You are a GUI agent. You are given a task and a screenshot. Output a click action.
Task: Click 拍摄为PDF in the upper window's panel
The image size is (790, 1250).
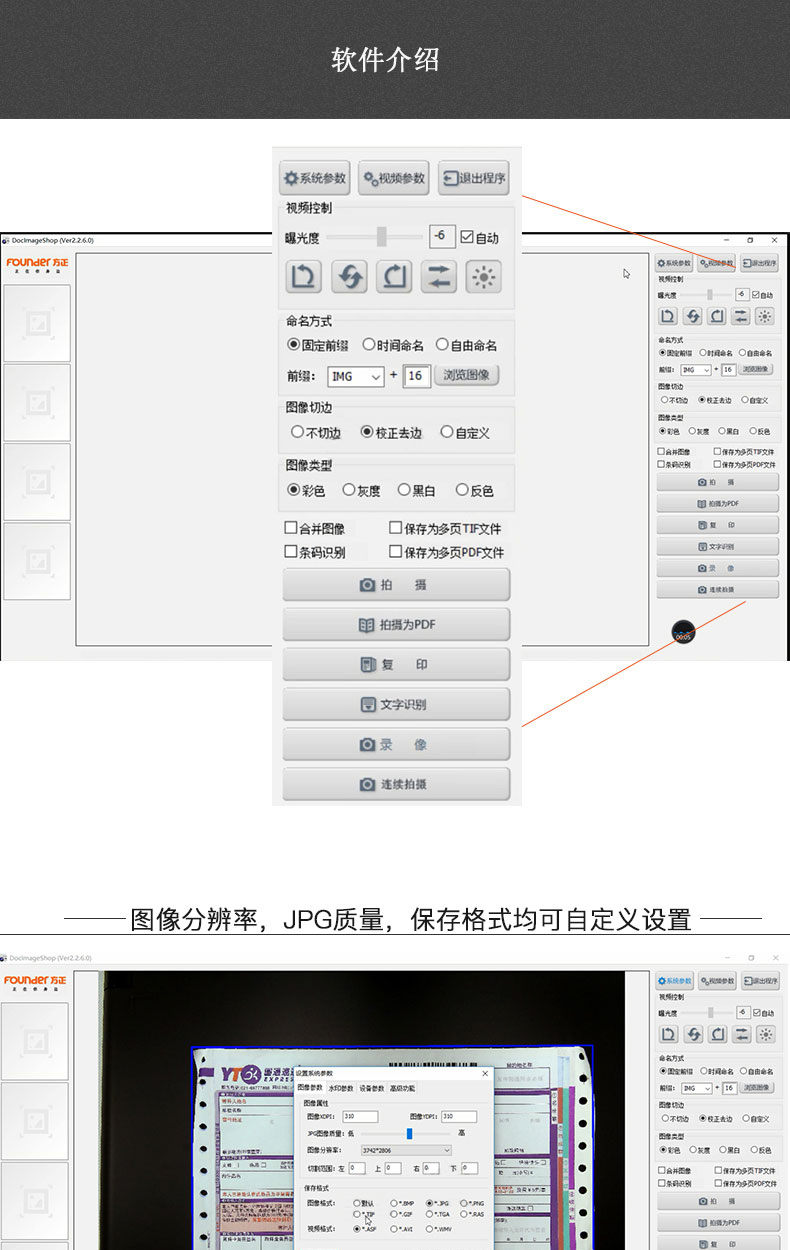tap(717, 503)
